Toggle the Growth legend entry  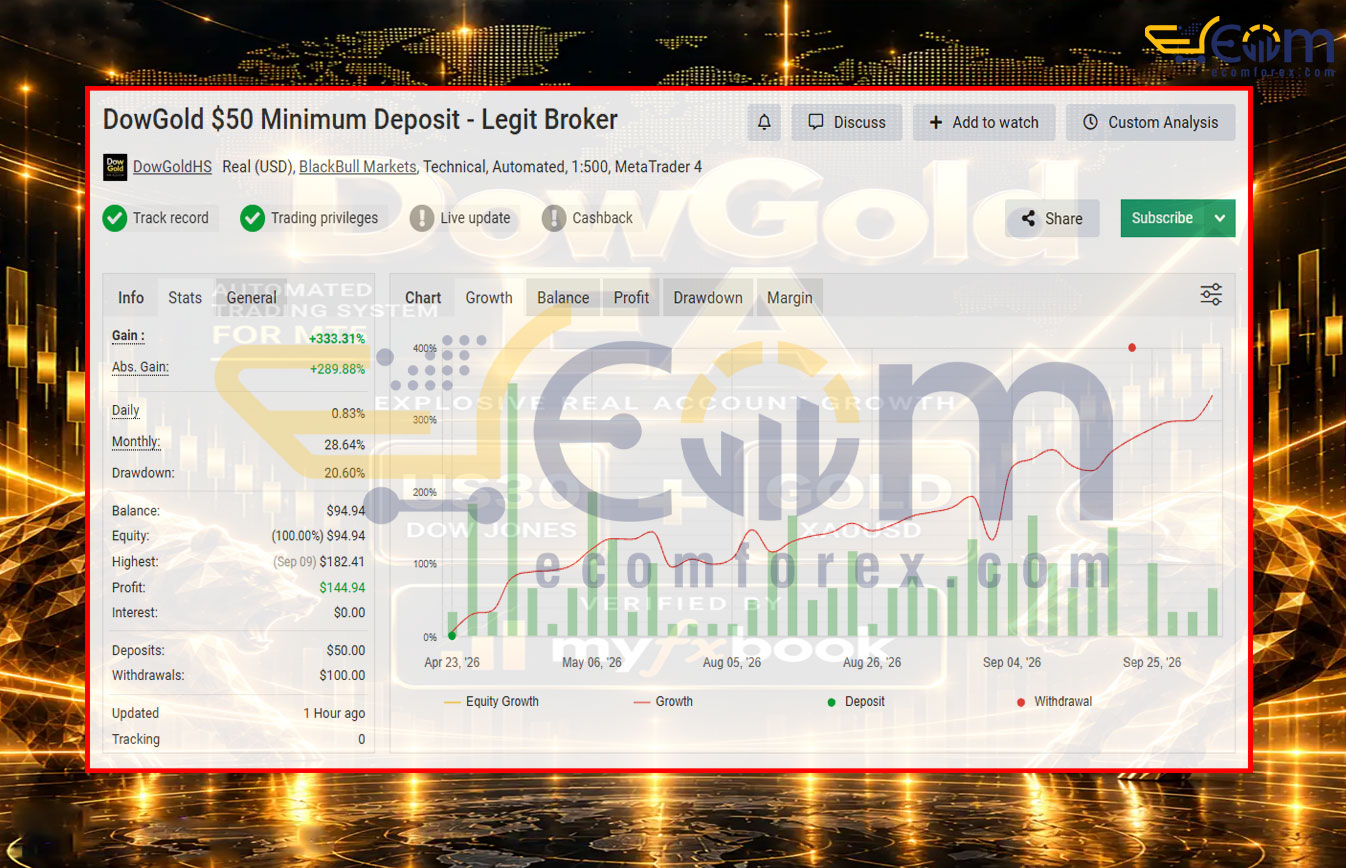click(663, 702)
